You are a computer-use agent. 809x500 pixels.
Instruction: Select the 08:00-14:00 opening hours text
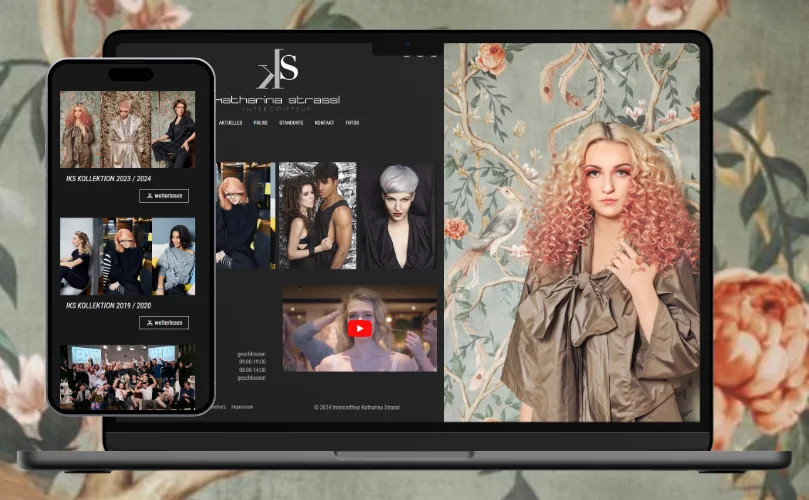[252, 370]
